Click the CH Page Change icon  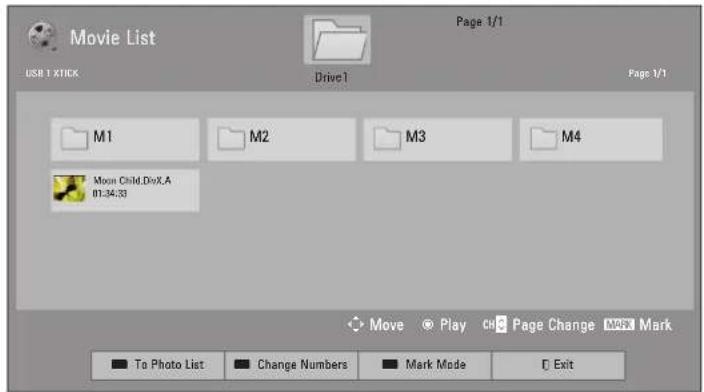(495, 324)
